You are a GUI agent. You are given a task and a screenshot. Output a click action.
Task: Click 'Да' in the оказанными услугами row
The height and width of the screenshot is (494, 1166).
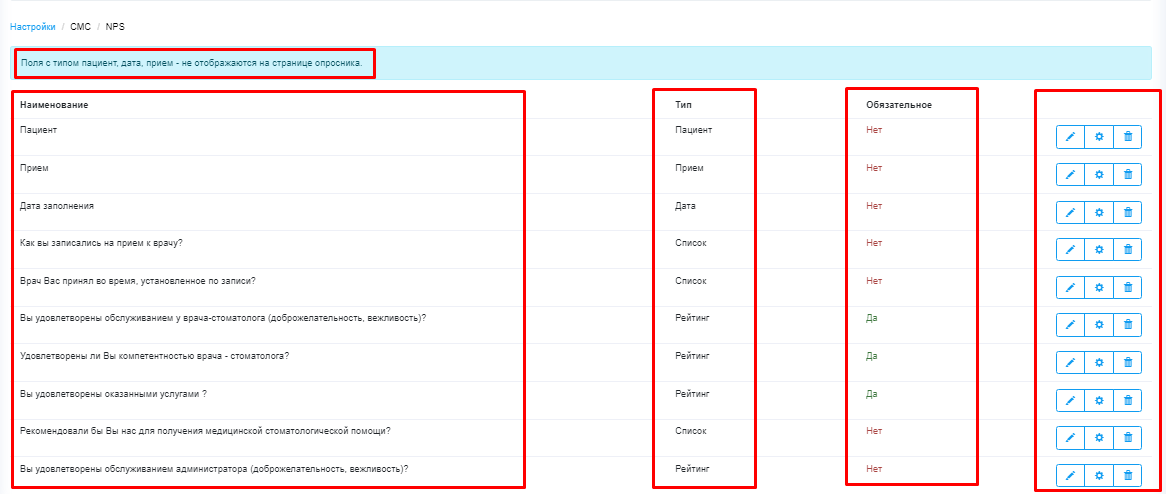(x=872, y=394)
